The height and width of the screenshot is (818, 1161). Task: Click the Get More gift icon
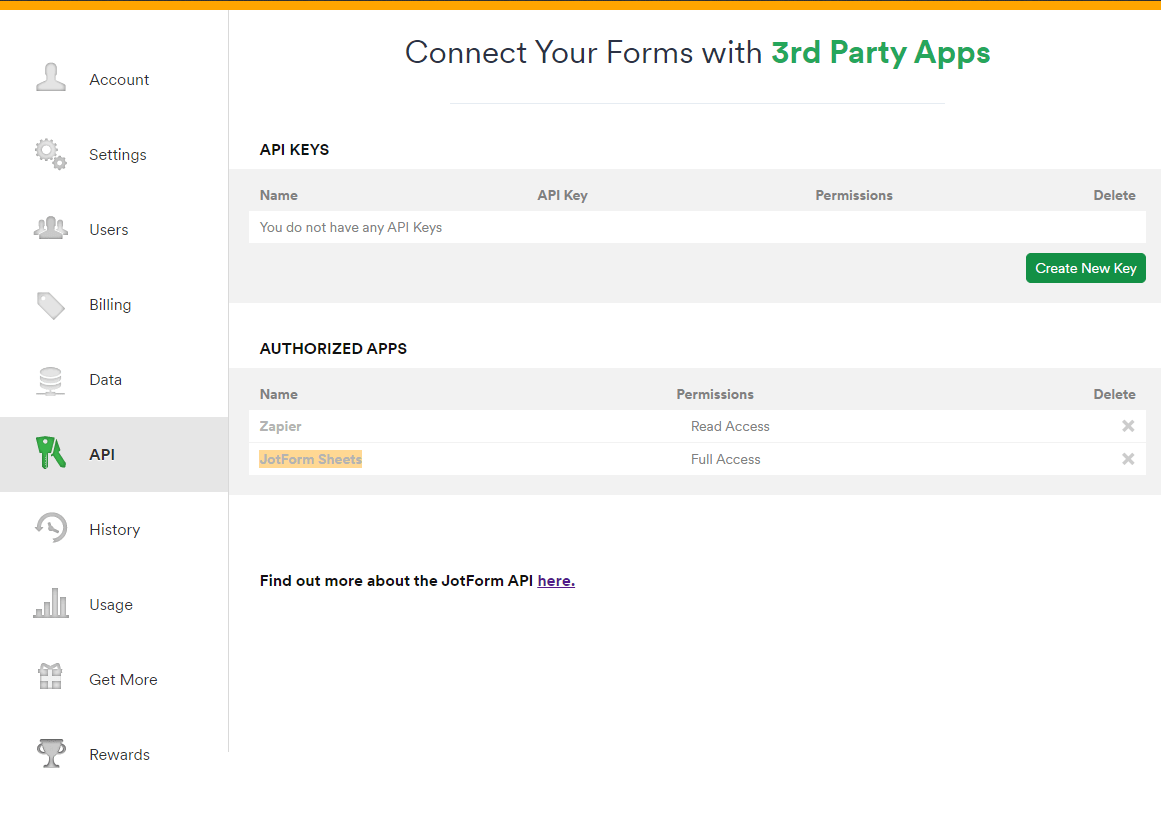(x=51, y=678)
